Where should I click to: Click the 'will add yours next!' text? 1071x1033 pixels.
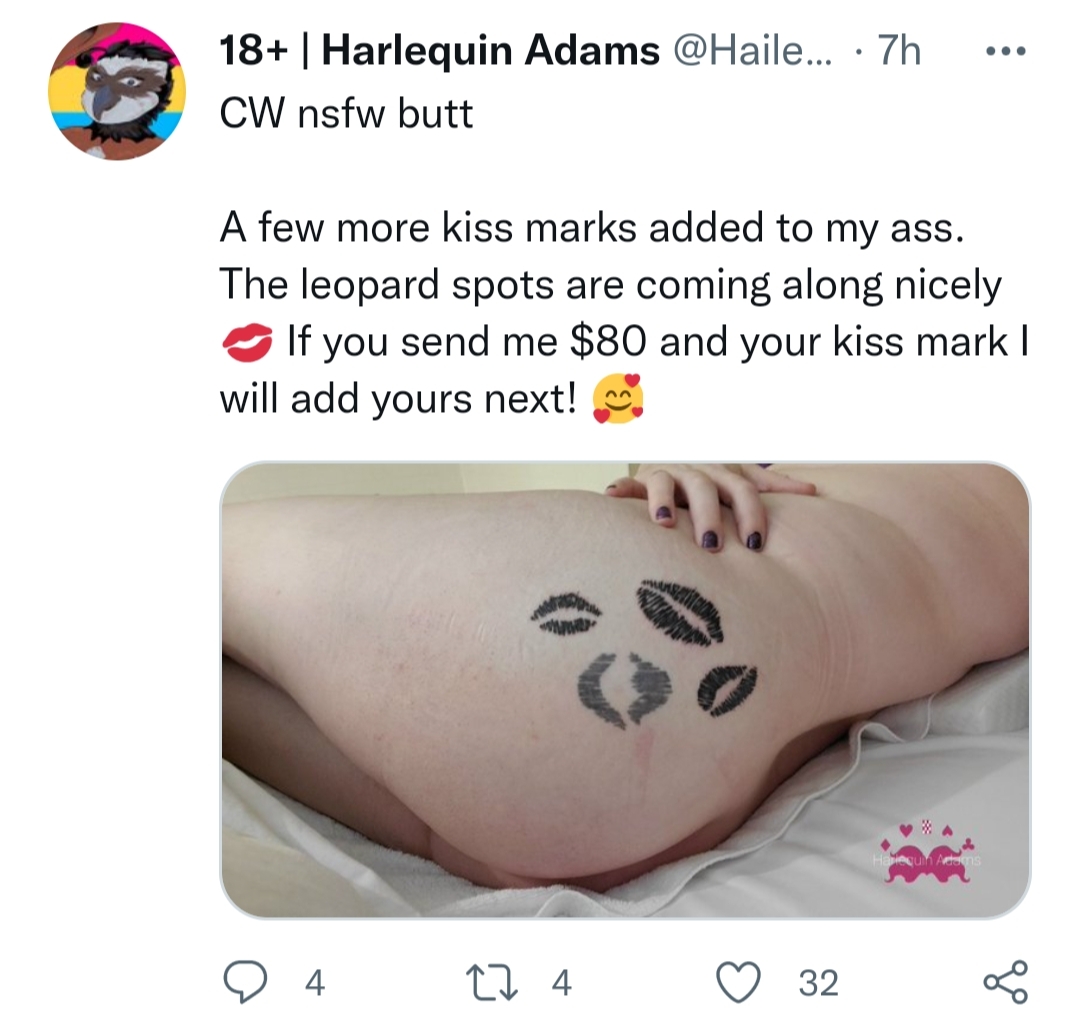coord(399,400)
